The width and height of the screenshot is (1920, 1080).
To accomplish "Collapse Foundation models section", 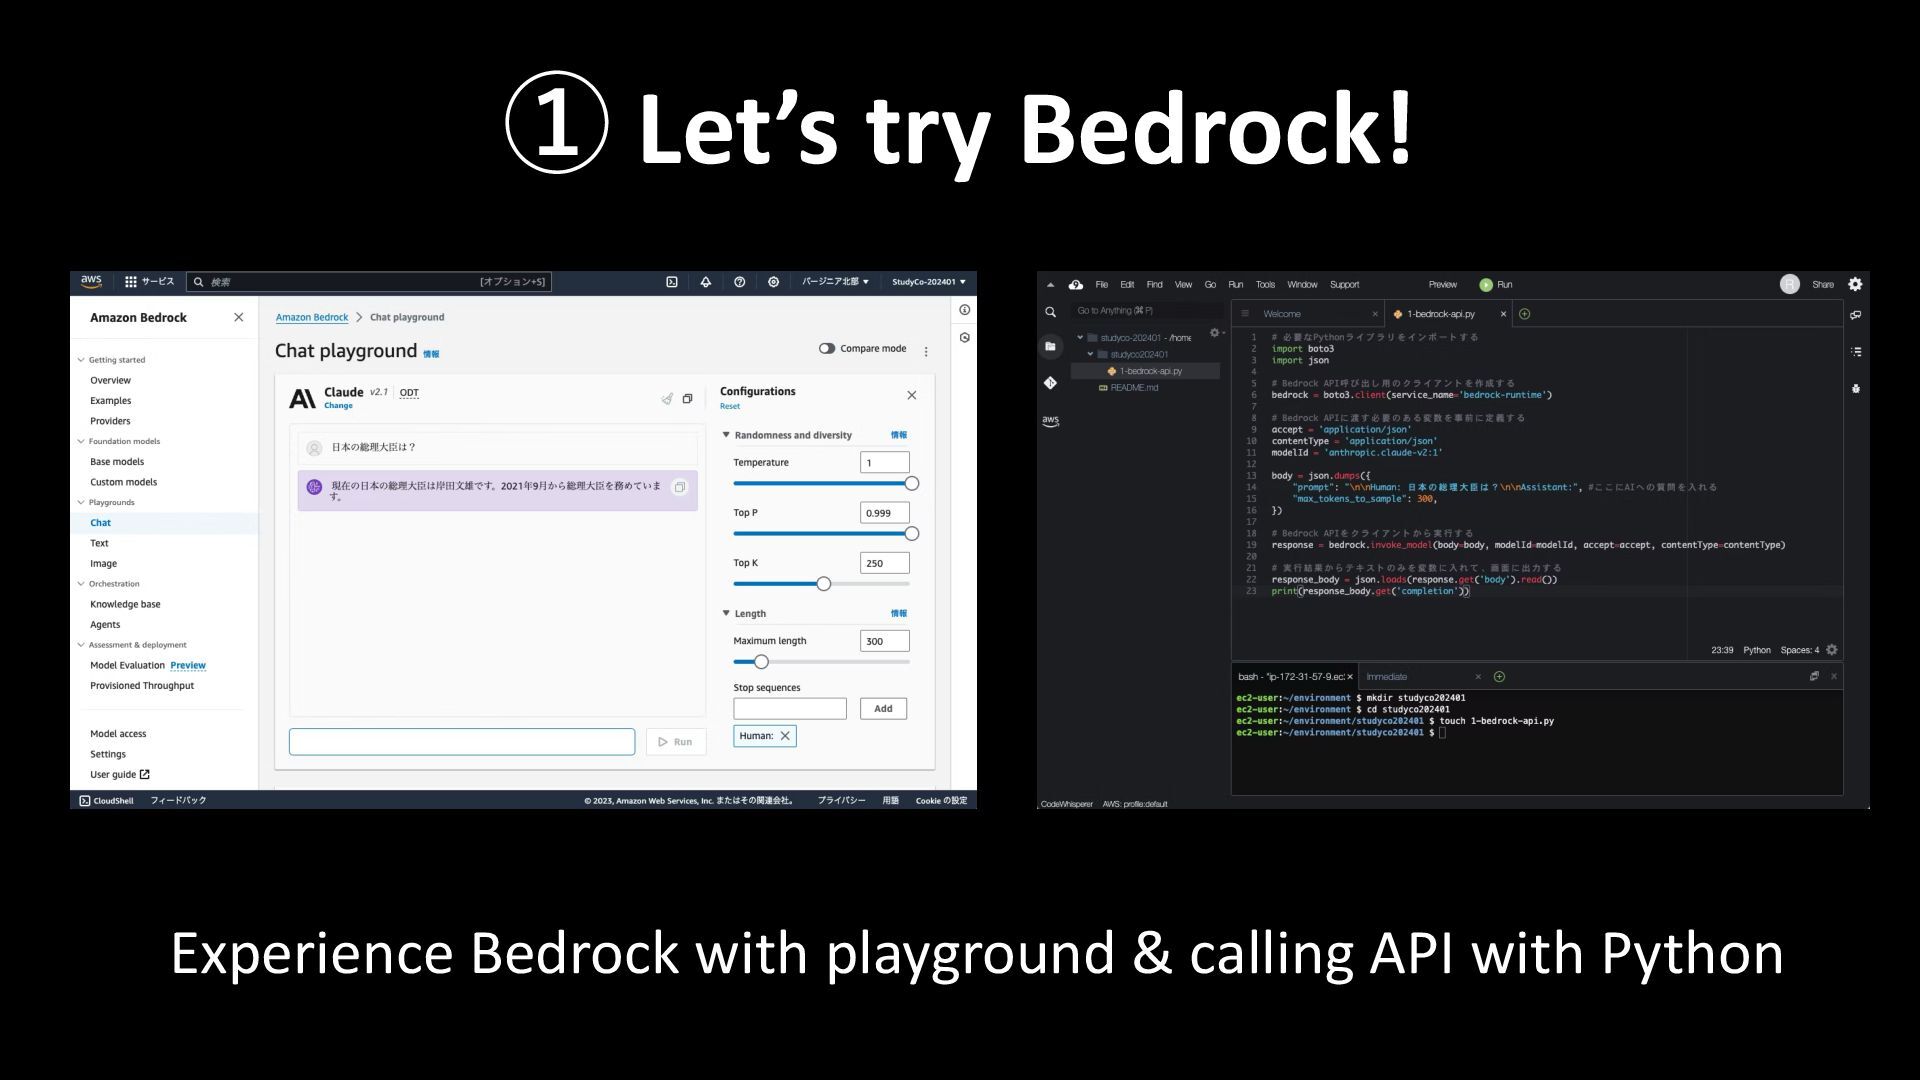I will click(x=81, y=441).
